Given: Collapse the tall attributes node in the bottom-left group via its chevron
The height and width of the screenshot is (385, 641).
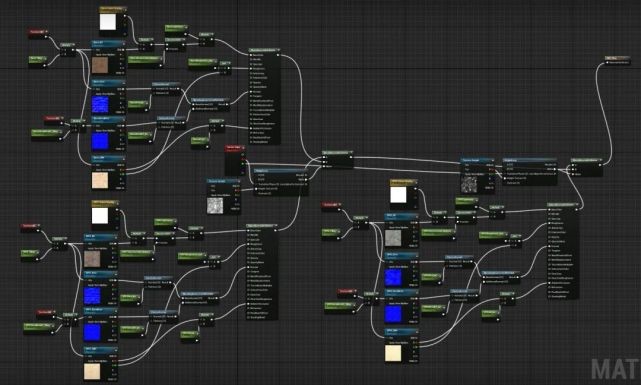Looking at the screenshot, I should [275, 226].
